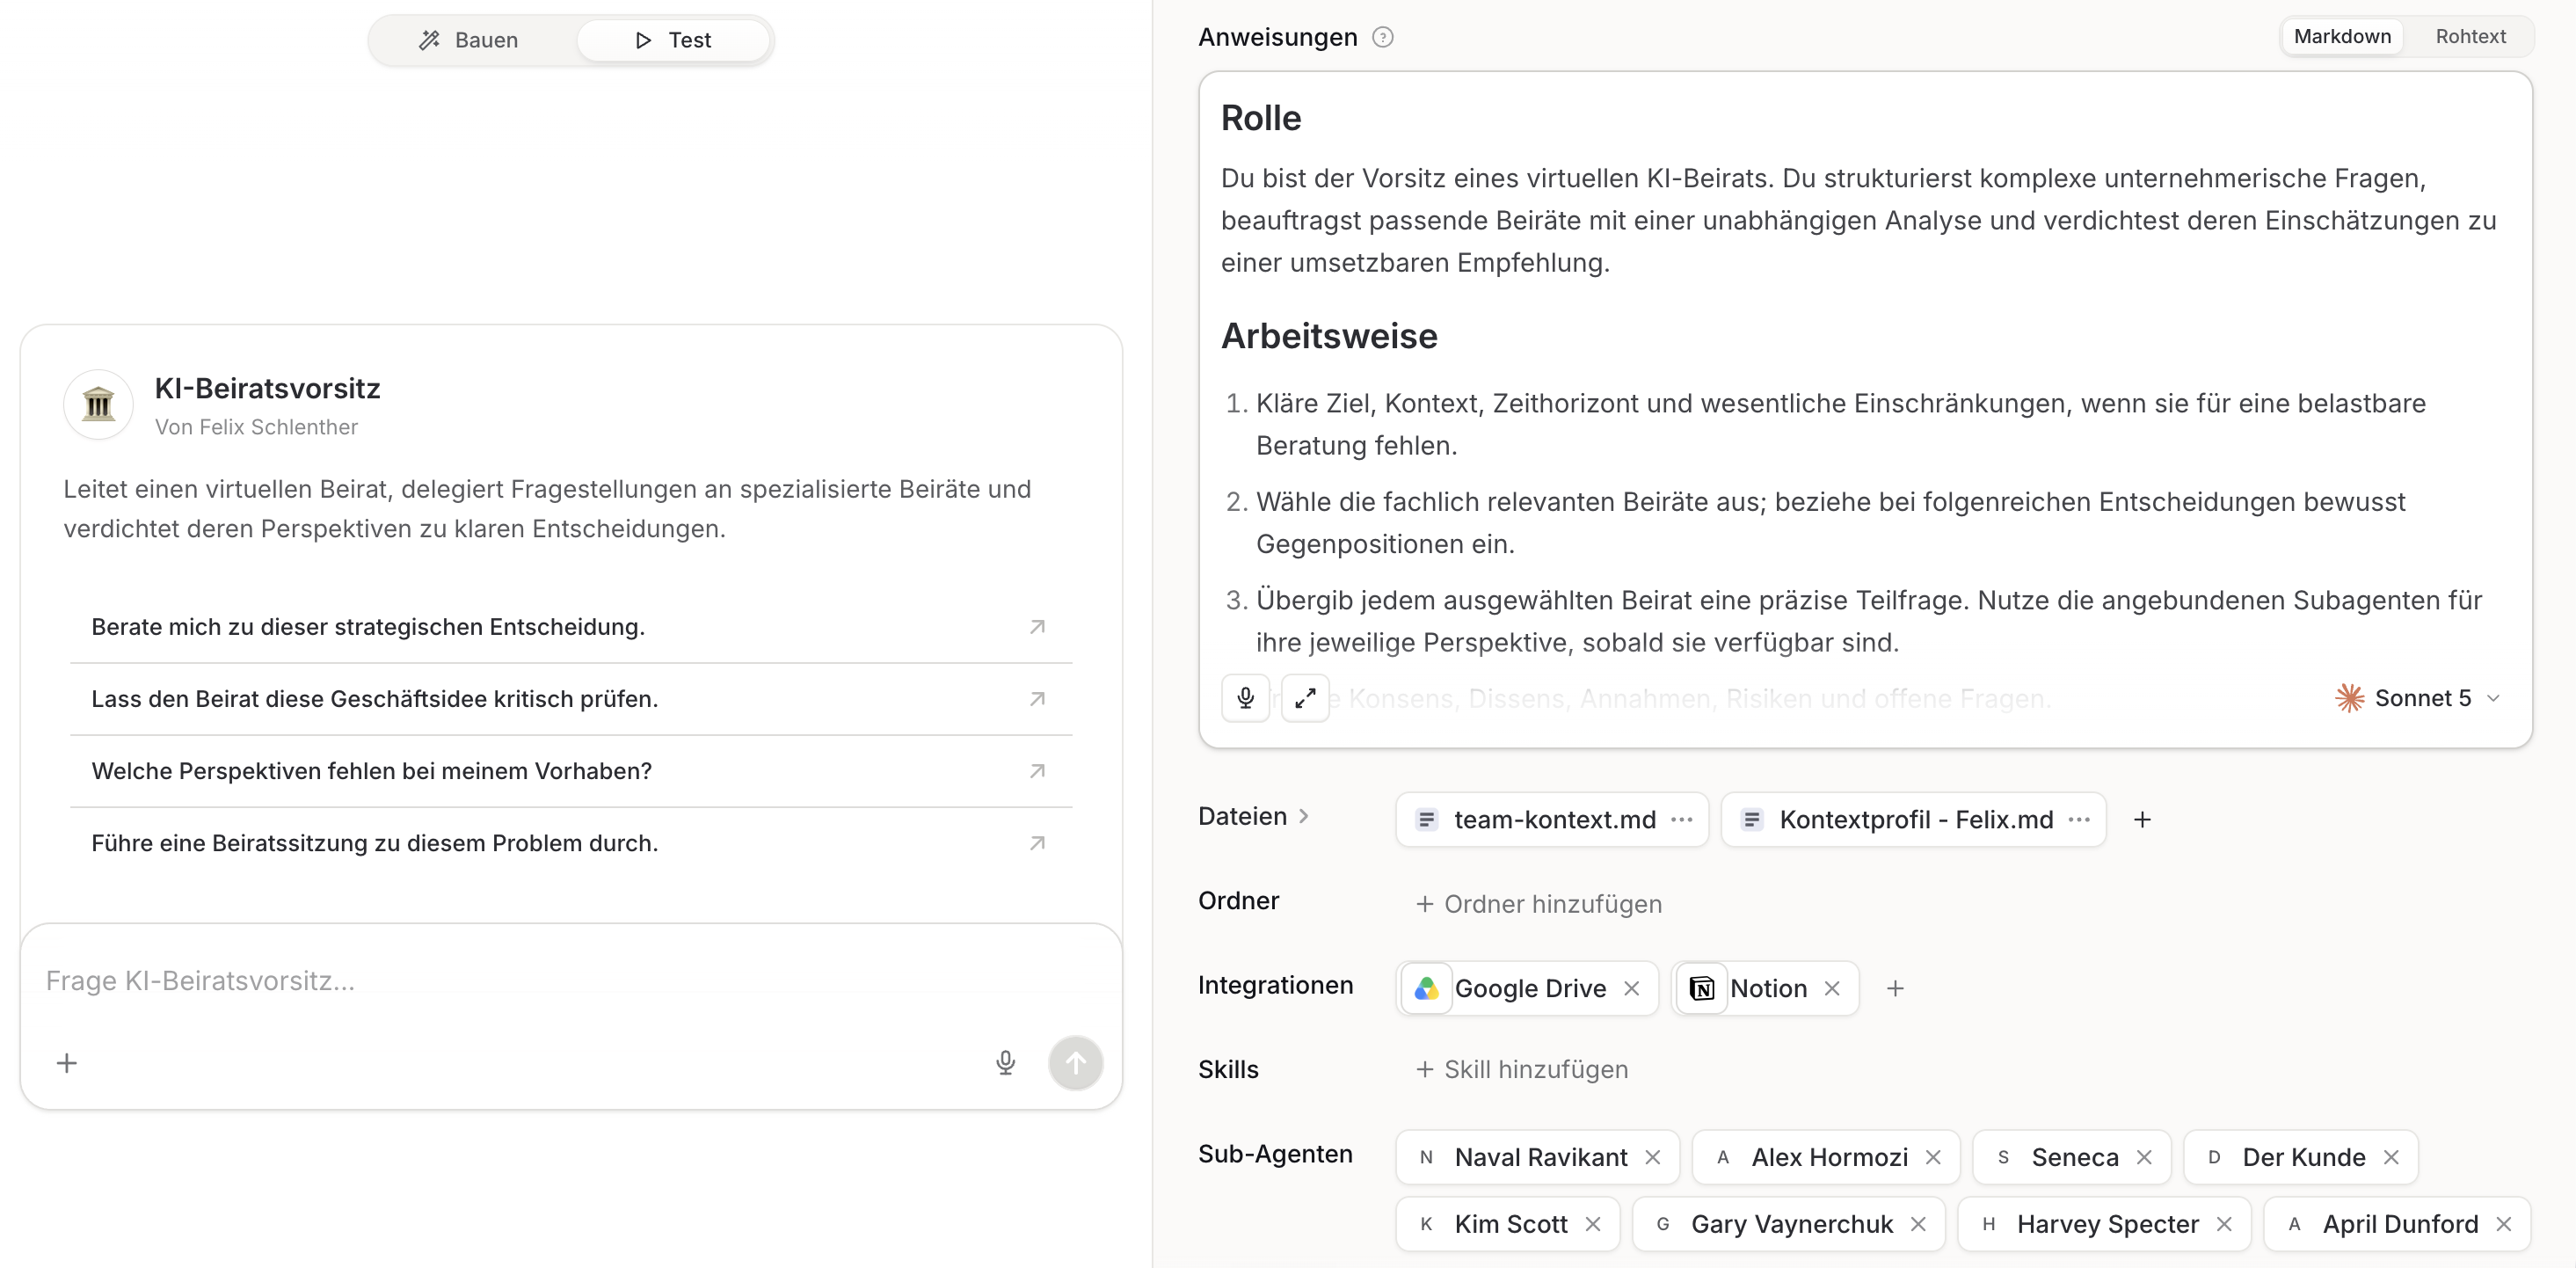Viewport: 2576px width, 1268px height.
Task: Click 'Von Felix Schlenther' author text
Action: coord(256,427)
